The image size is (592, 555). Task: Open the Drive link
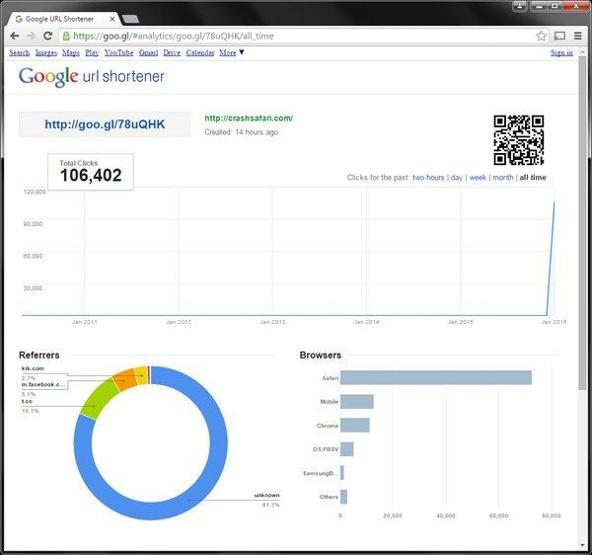point(172,52)
